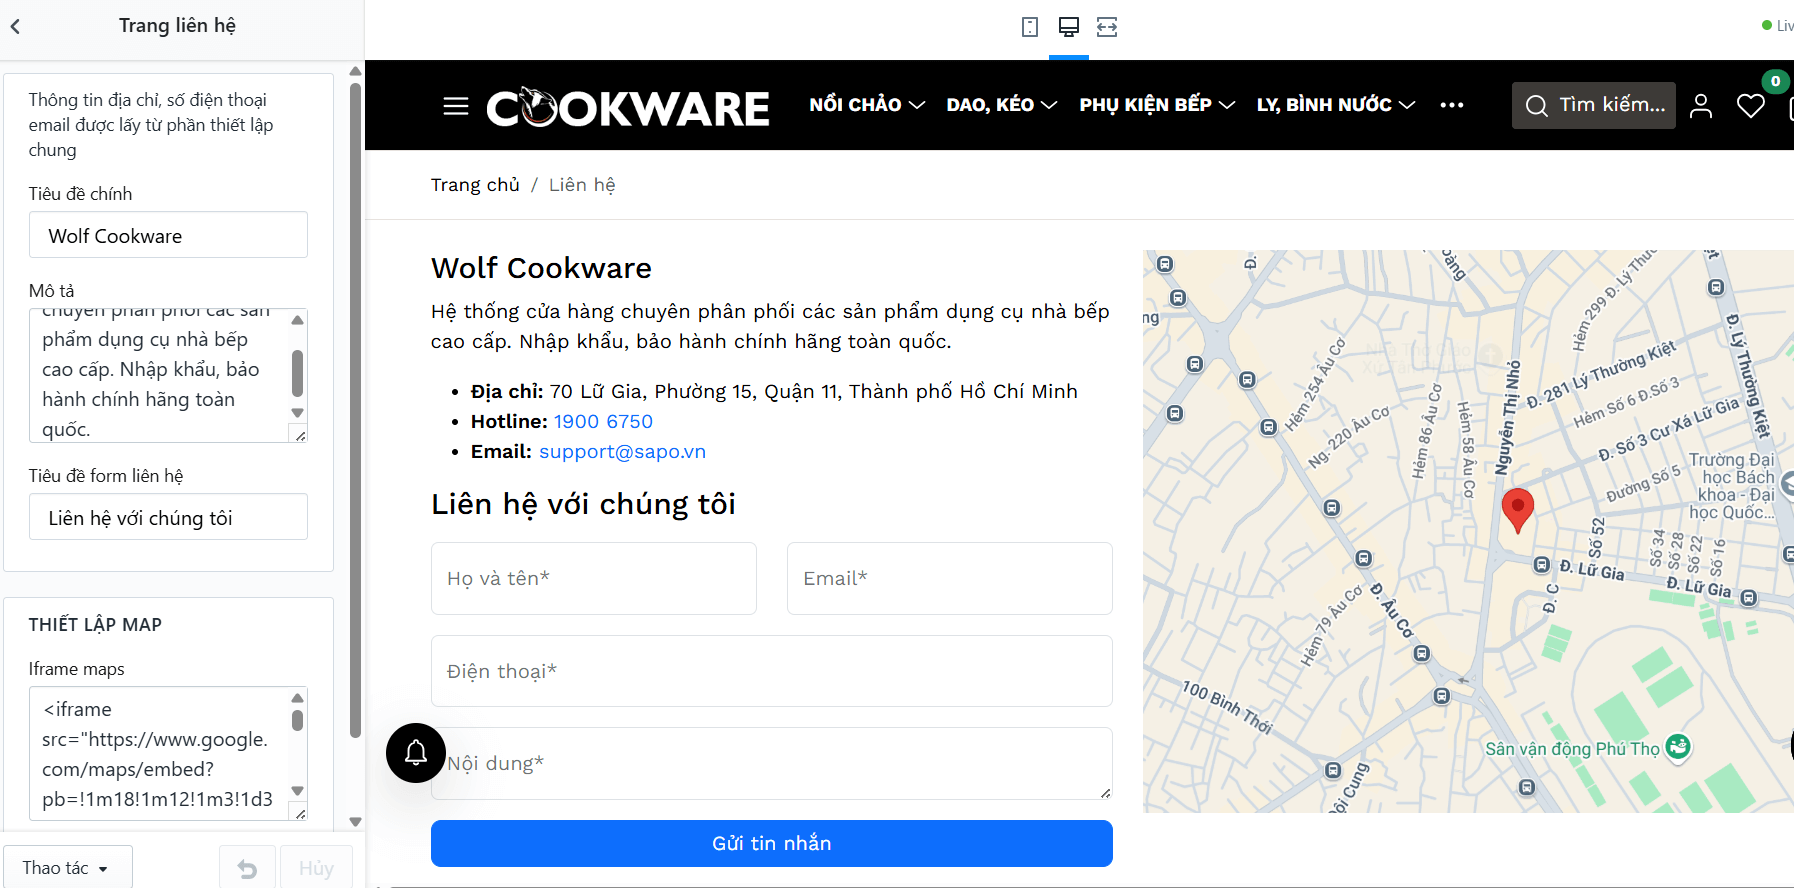Click the Iframe maps scroll up arrow
This screenshot has width=1794, height=888.
point(297,698)
